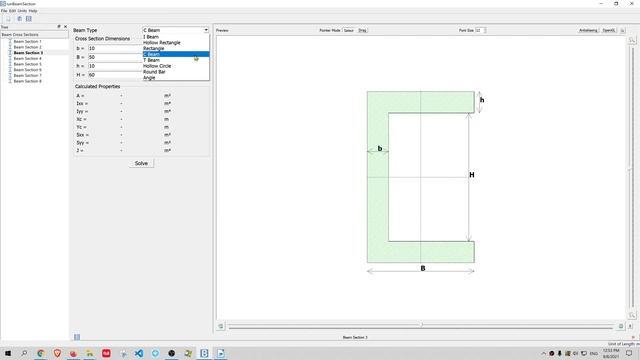Image resolution: width=640 pixels, height=360 pixels.
Task: Switch to the beam section app taskbar icon
Action: pos(204,353)
